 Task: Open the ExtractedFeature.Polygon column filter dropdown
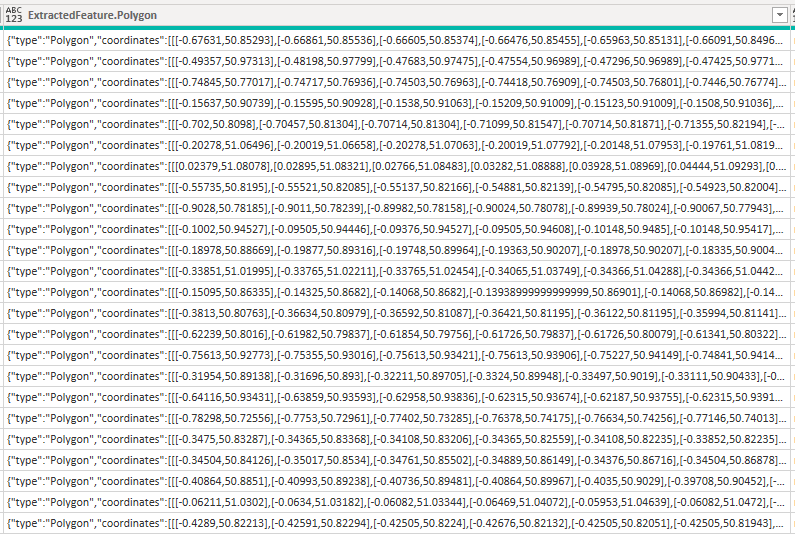(x=778, y=14)
